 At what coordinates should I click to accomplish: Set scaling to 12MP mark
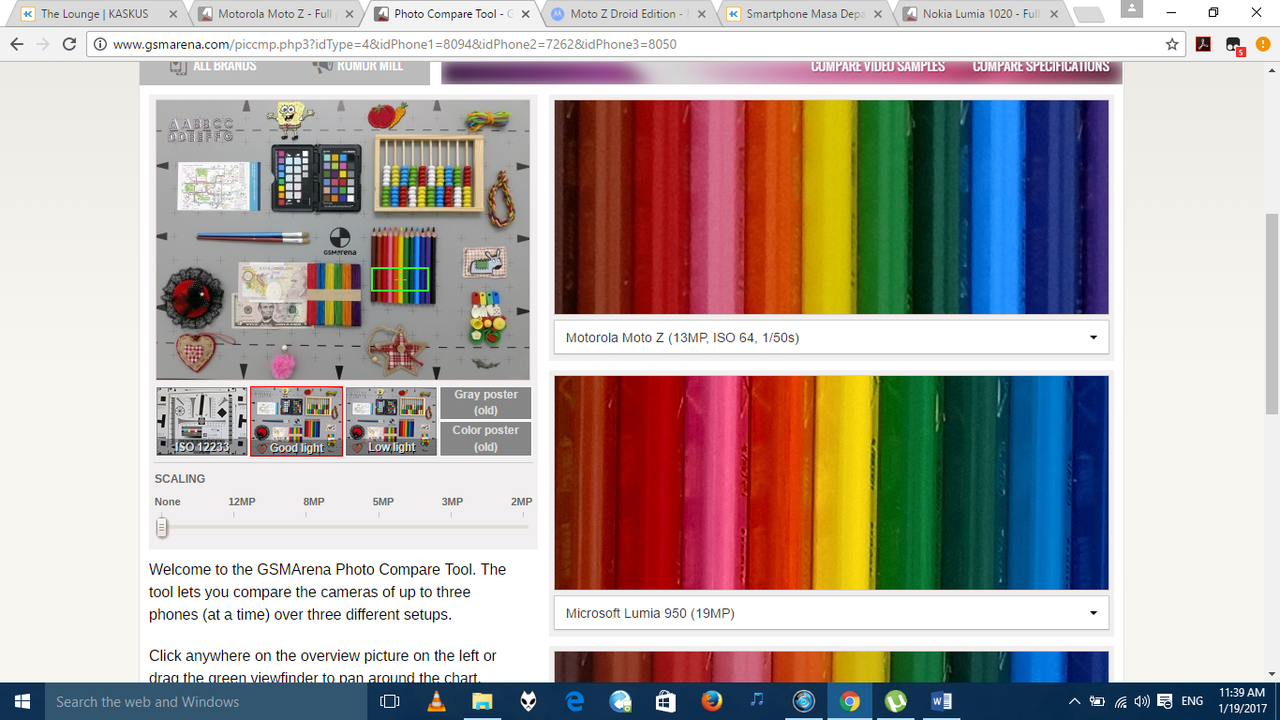coord(241,502)
